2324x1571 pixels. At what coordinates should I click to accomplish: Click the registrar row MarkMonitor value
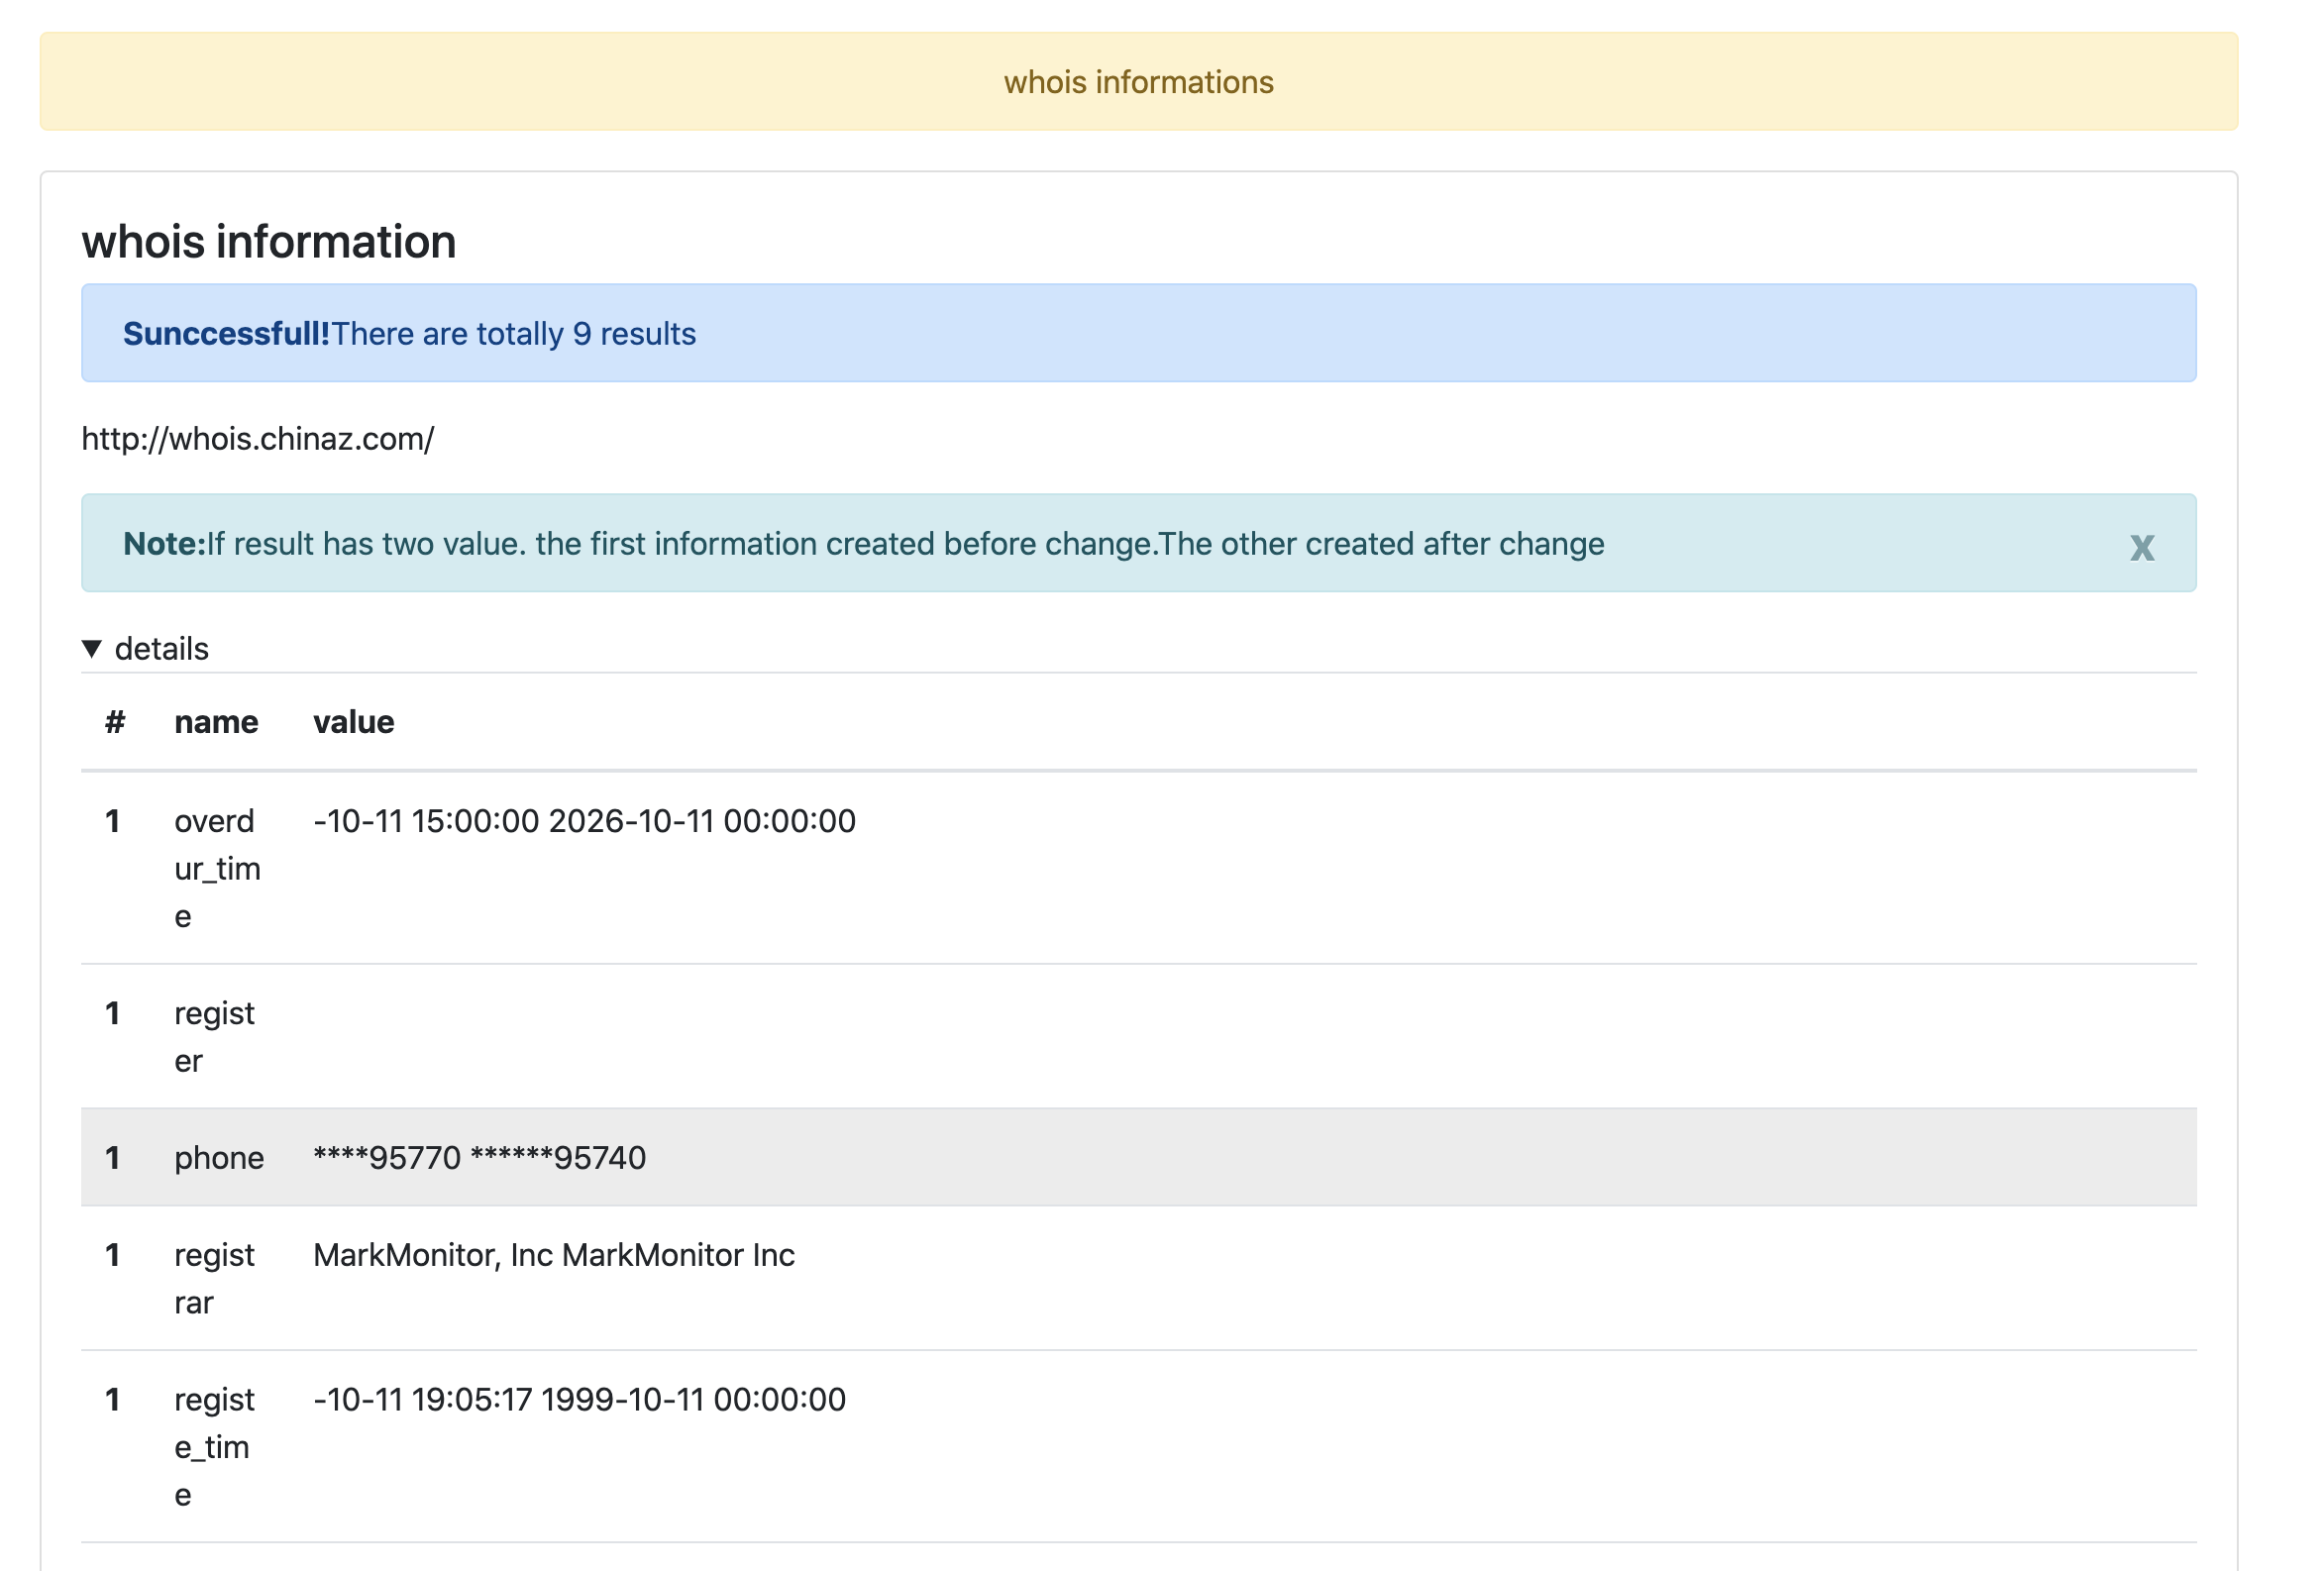tap(553, 1255)
